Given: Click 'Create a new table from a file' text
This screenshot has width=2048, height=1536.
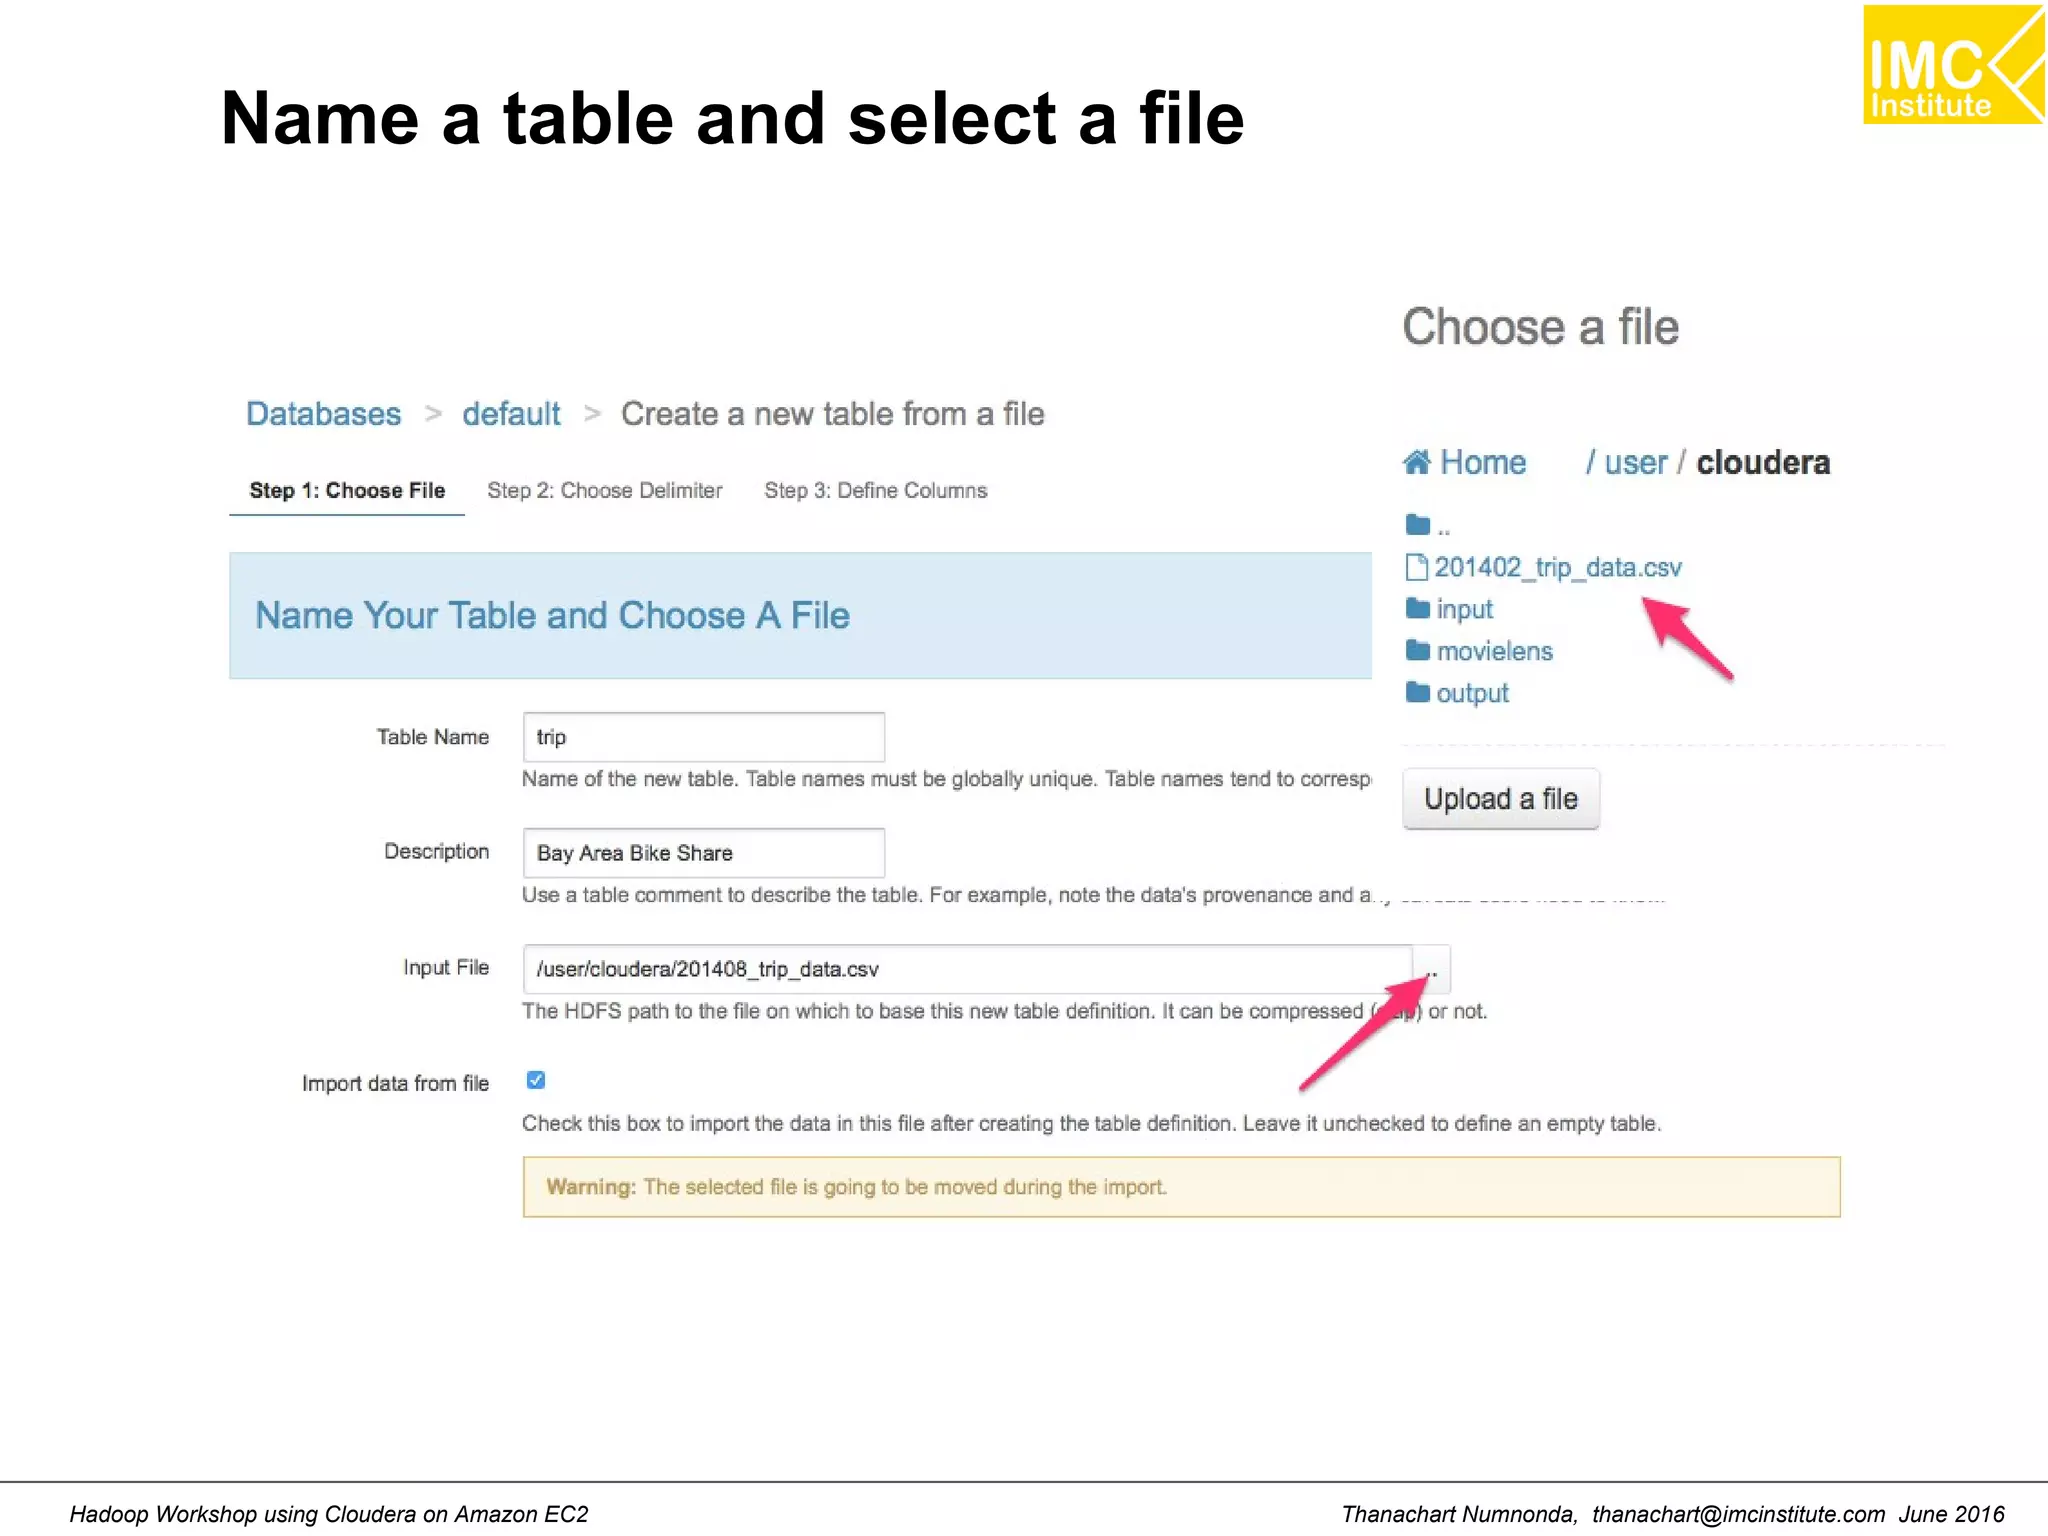Looking at the screenshot, I should pos(832,414).
